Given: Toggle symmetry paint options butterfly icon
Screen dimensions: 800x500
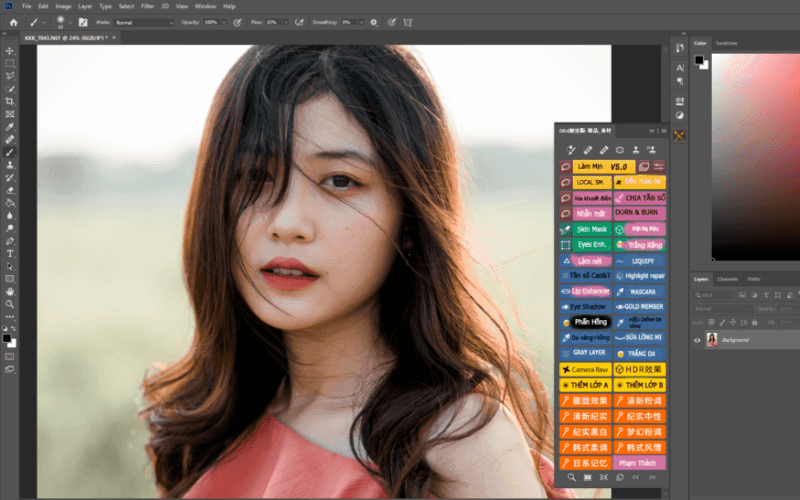Looking at the screenshot, I should click(408, 22).
